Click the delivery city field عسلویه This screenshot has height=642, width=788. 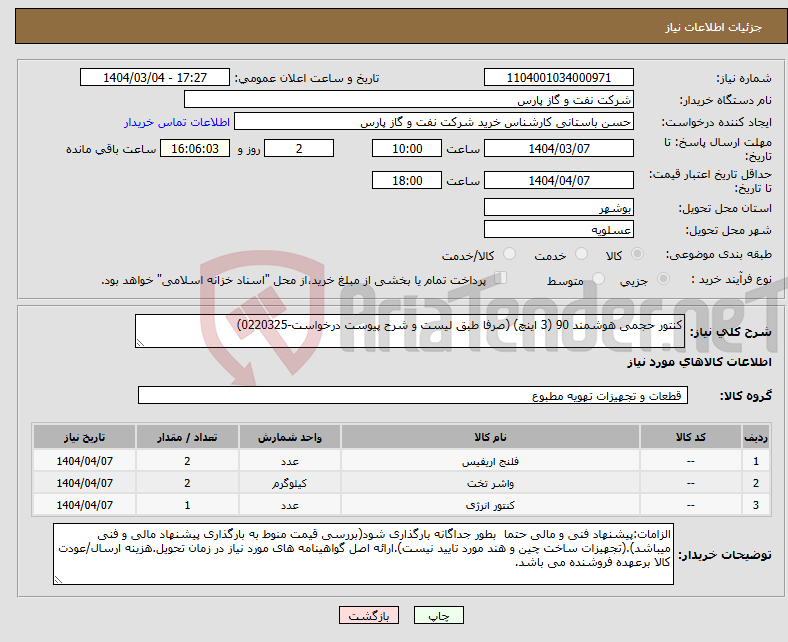(558, 229)
